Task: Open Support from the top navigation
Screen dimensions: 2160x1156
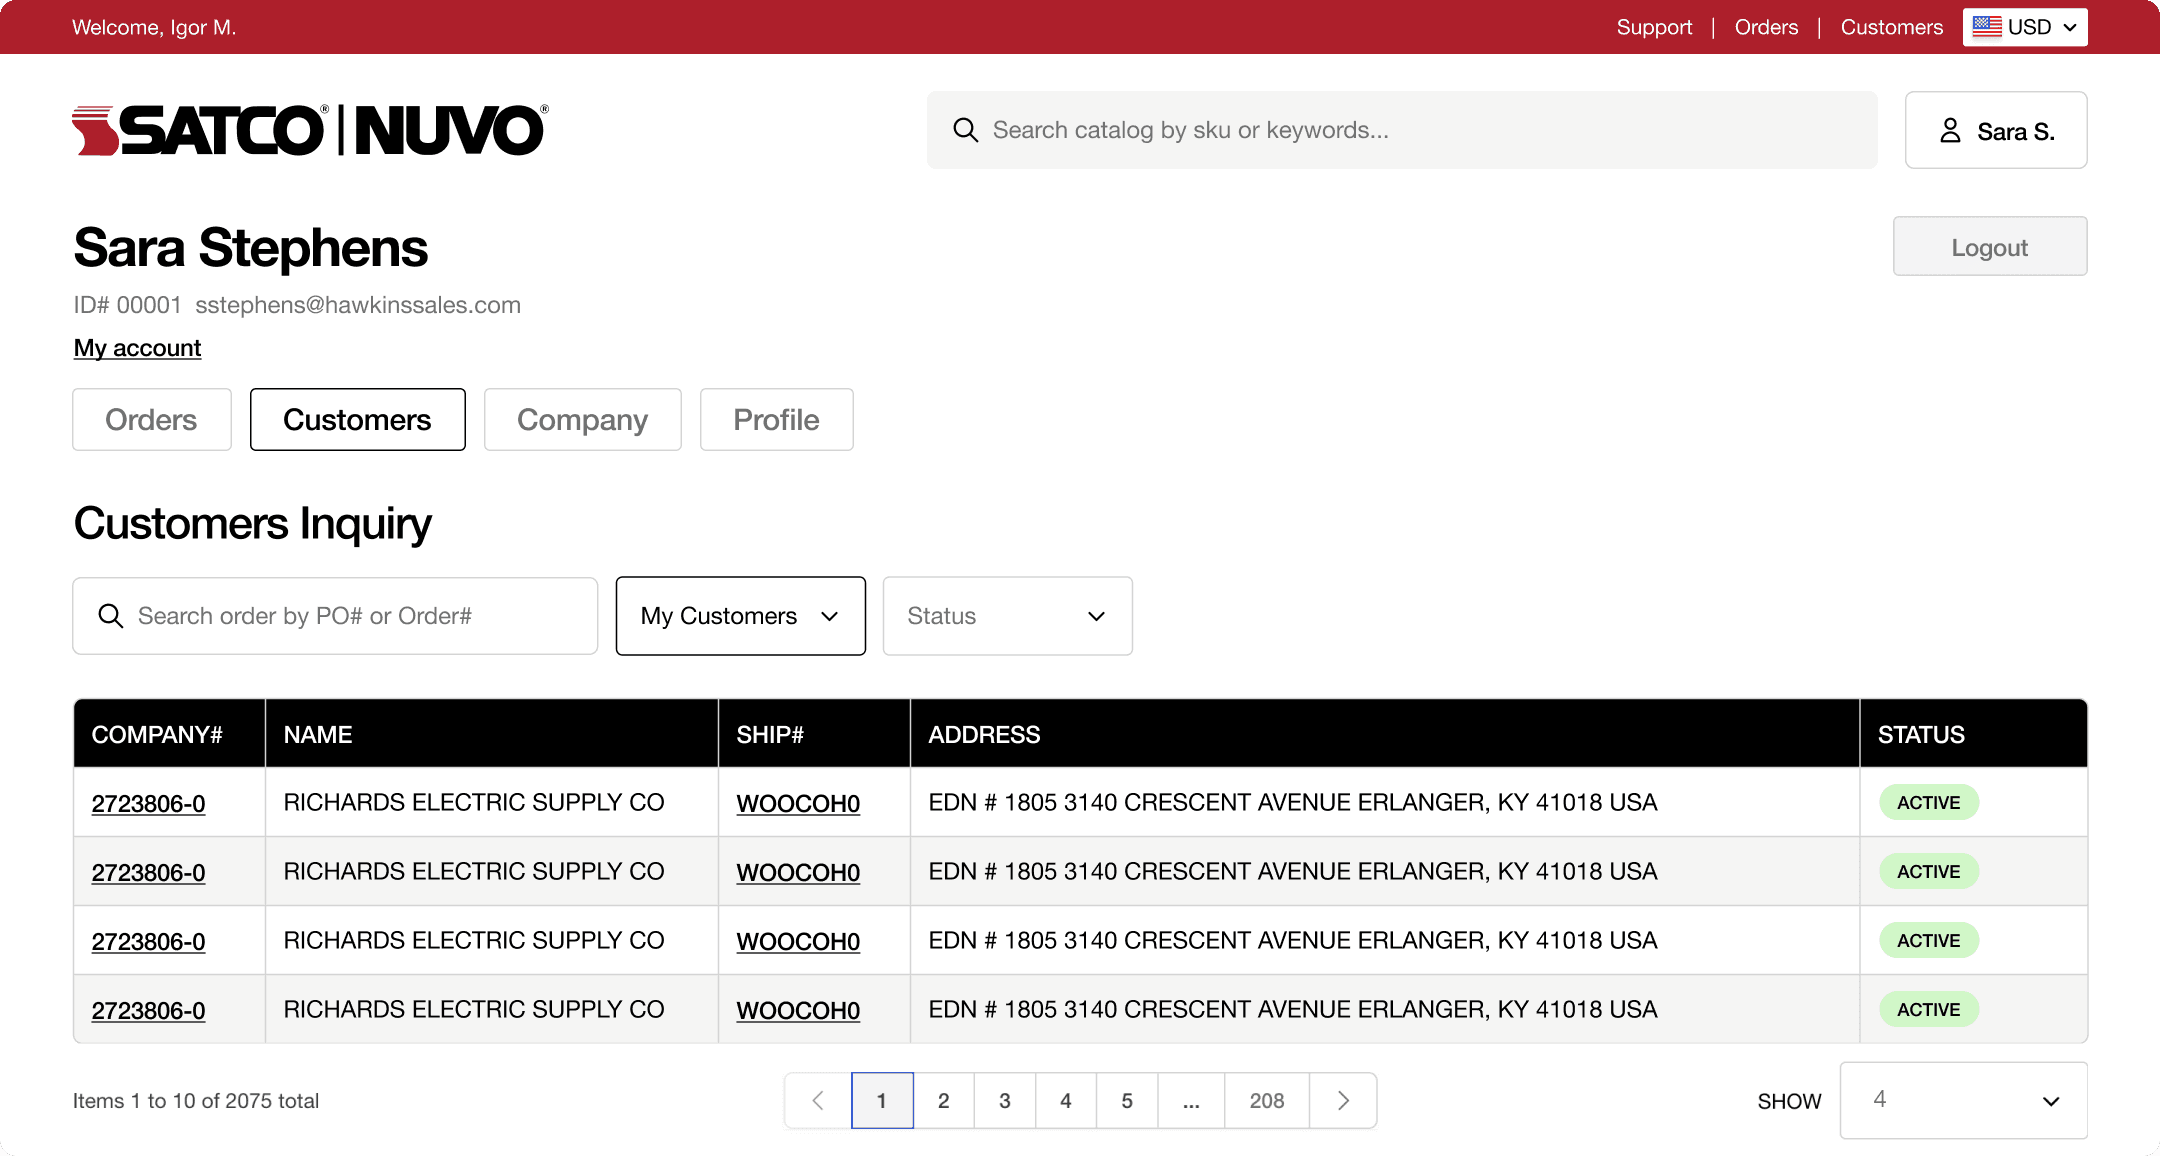Action: pos(1654,27)
